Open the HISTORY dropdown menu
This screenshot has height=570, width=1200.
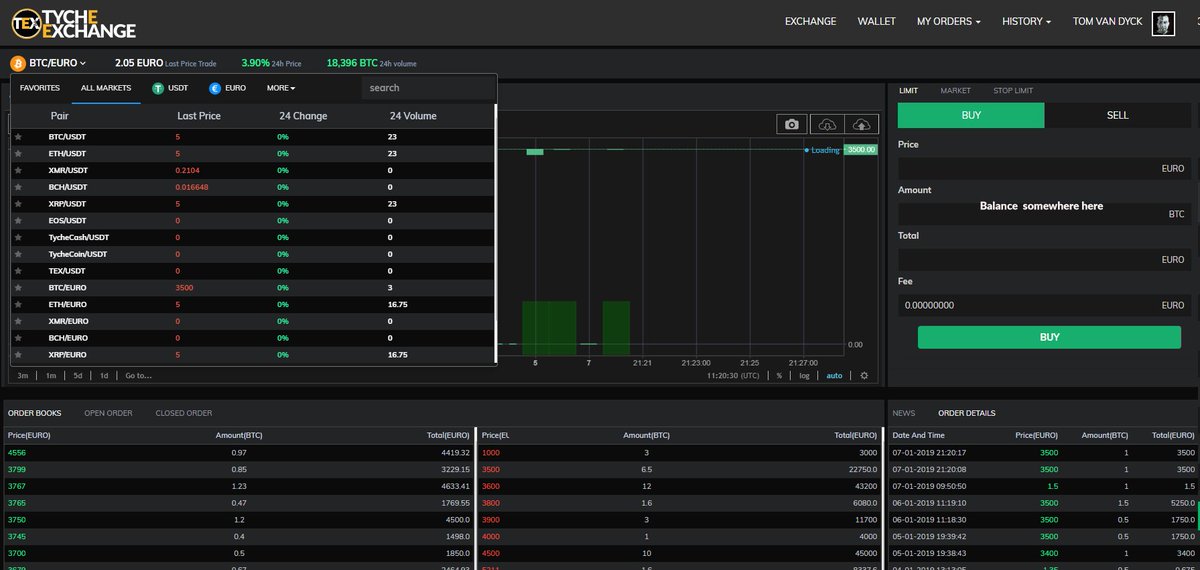[1027, 21]
